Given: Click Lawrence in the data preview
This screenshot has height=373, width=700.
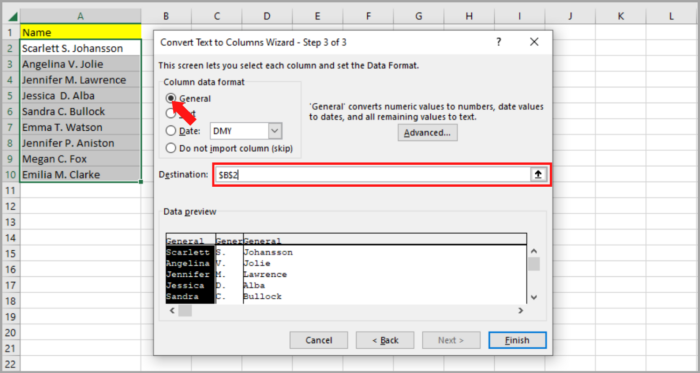Looking at the screenshot, I should click(265, 274).
